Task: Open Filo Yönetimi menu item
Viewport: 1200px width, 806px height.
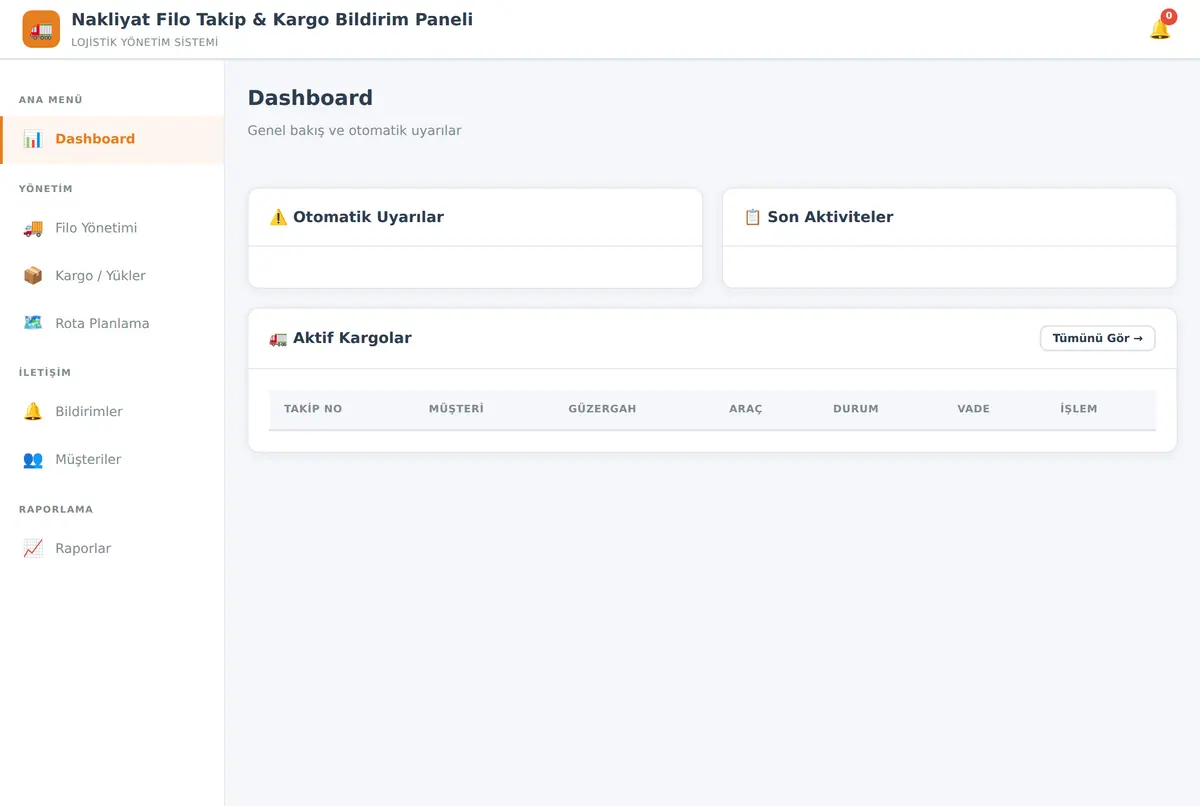Action: pos(112,228)
